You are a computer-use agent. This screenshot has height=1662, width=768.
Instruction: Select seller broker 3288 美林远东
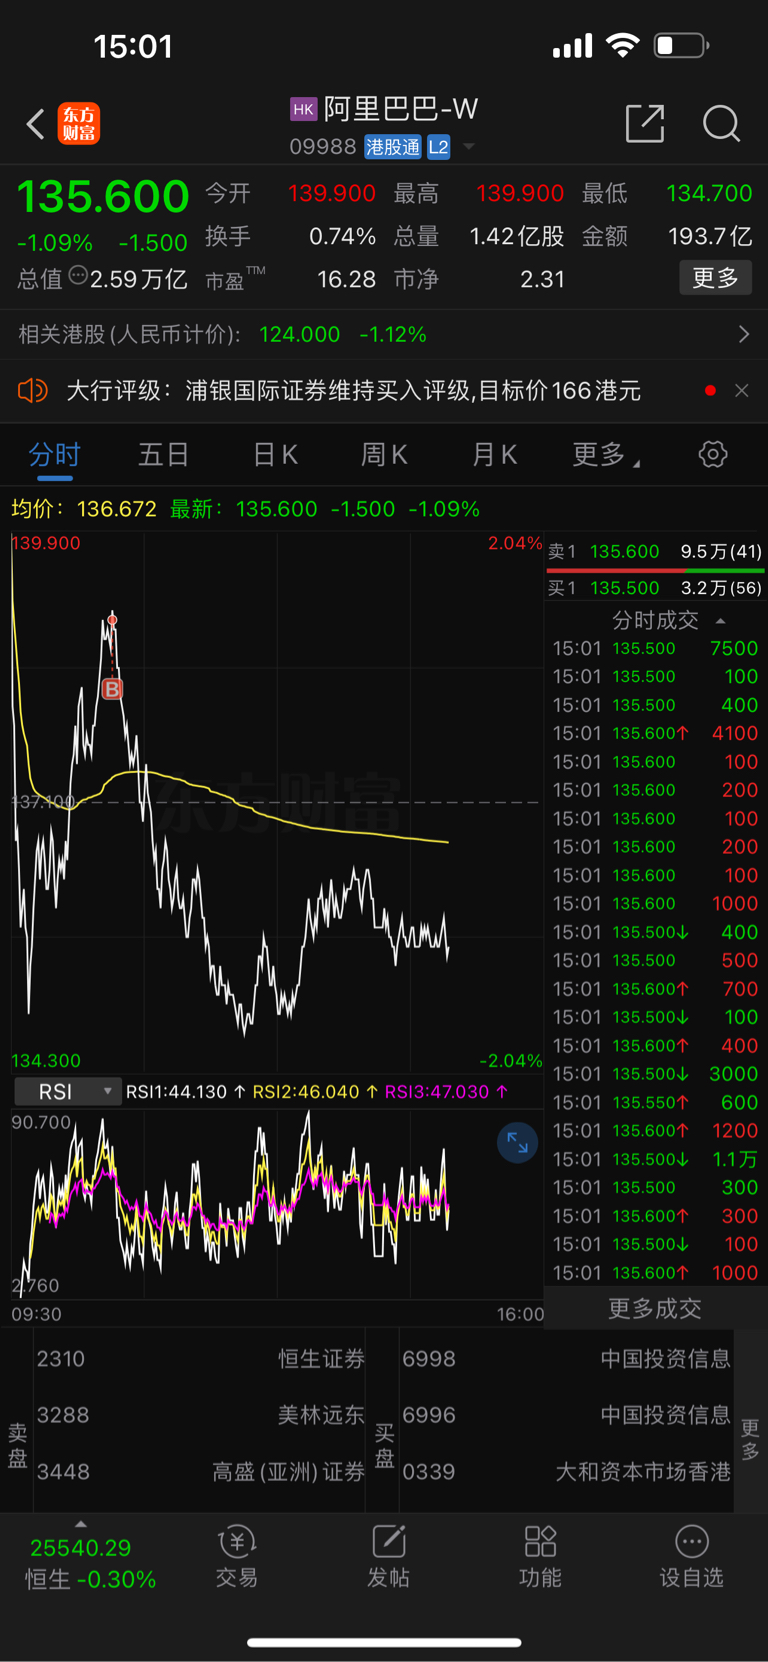tap(200, 1415)
